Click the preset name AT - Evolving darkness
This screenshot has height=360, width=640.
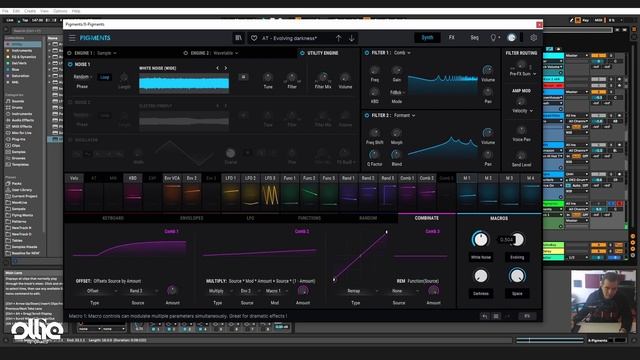(x=289, y=38)
